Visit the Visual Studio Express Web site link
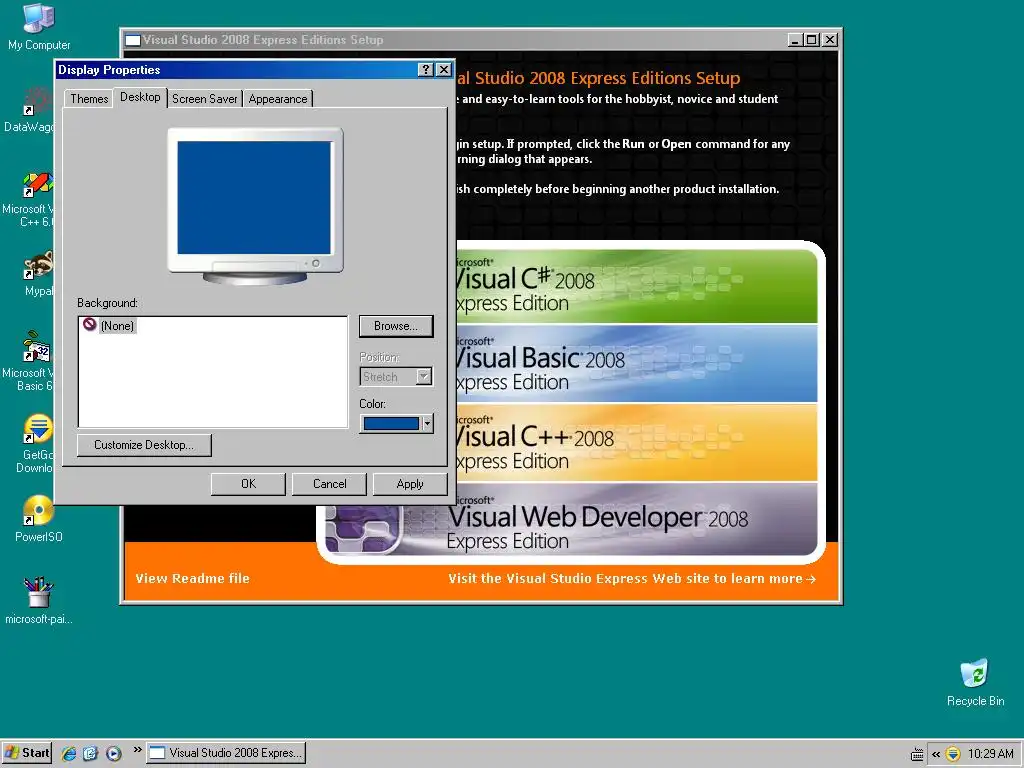 click(x=632, y=579)
